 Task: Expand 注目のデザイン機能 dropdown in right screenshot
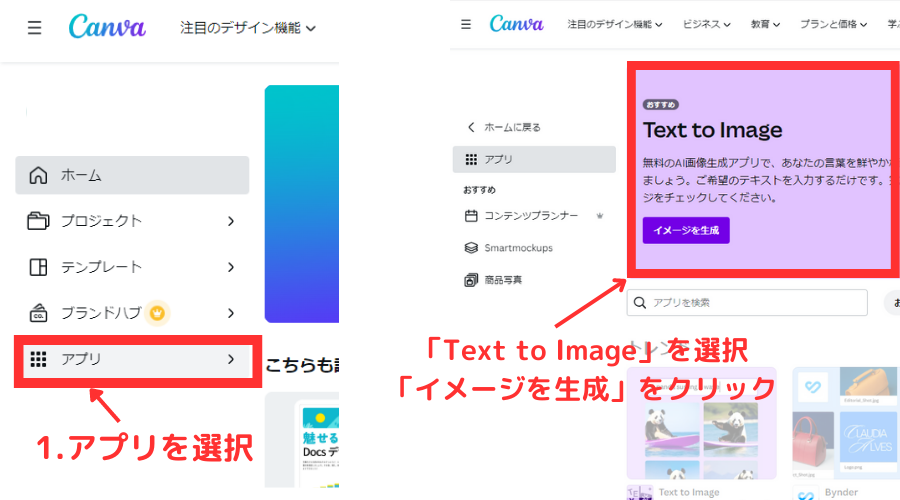(x=615, y=24)
